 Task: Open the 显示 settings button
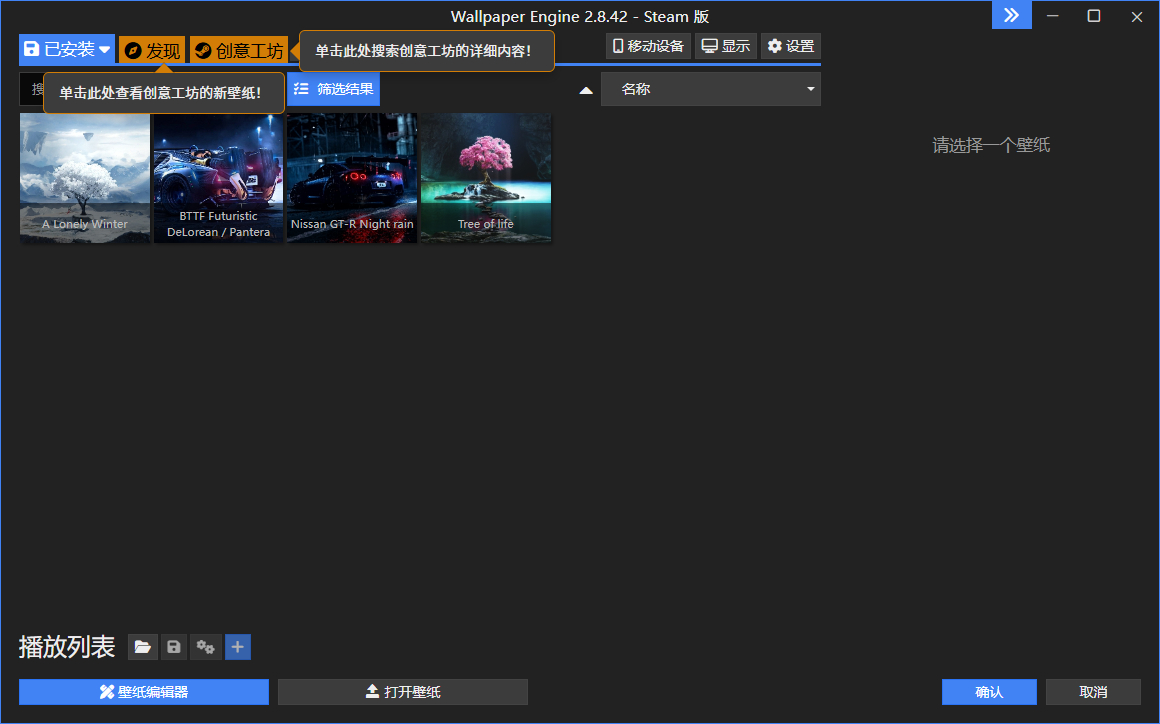[x=726, y=46]
